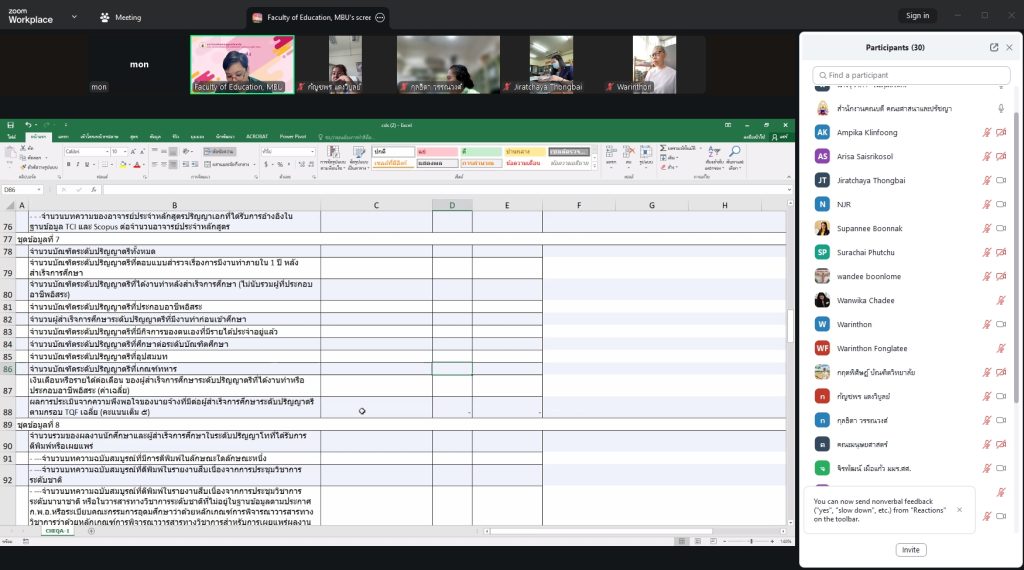The image size is (1024, 570).
Task: Click the Cut scissors icon
Action: 24,149
